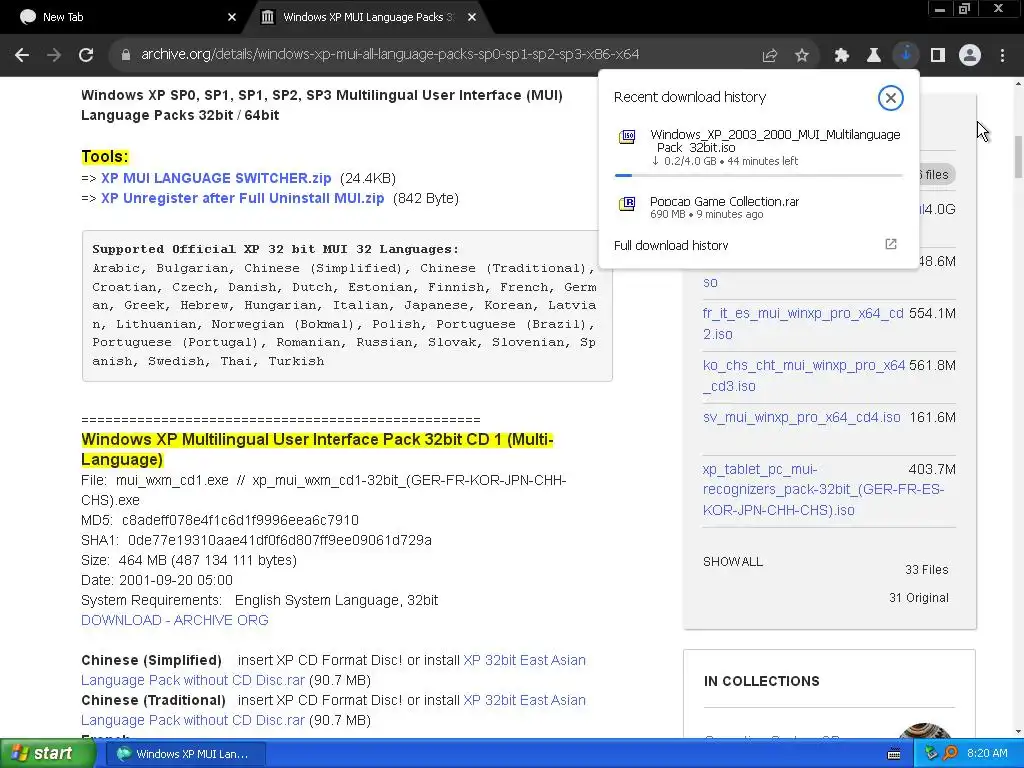Open the side panel icon

click(938, 56)
